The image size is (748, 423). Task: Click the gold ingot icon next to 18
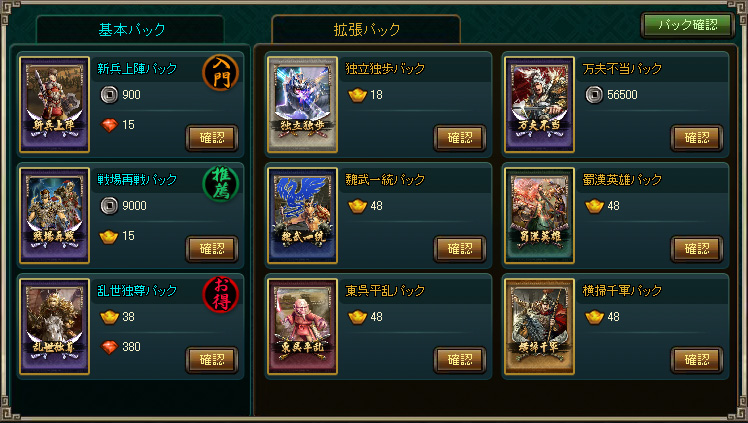tap(357, 95)
